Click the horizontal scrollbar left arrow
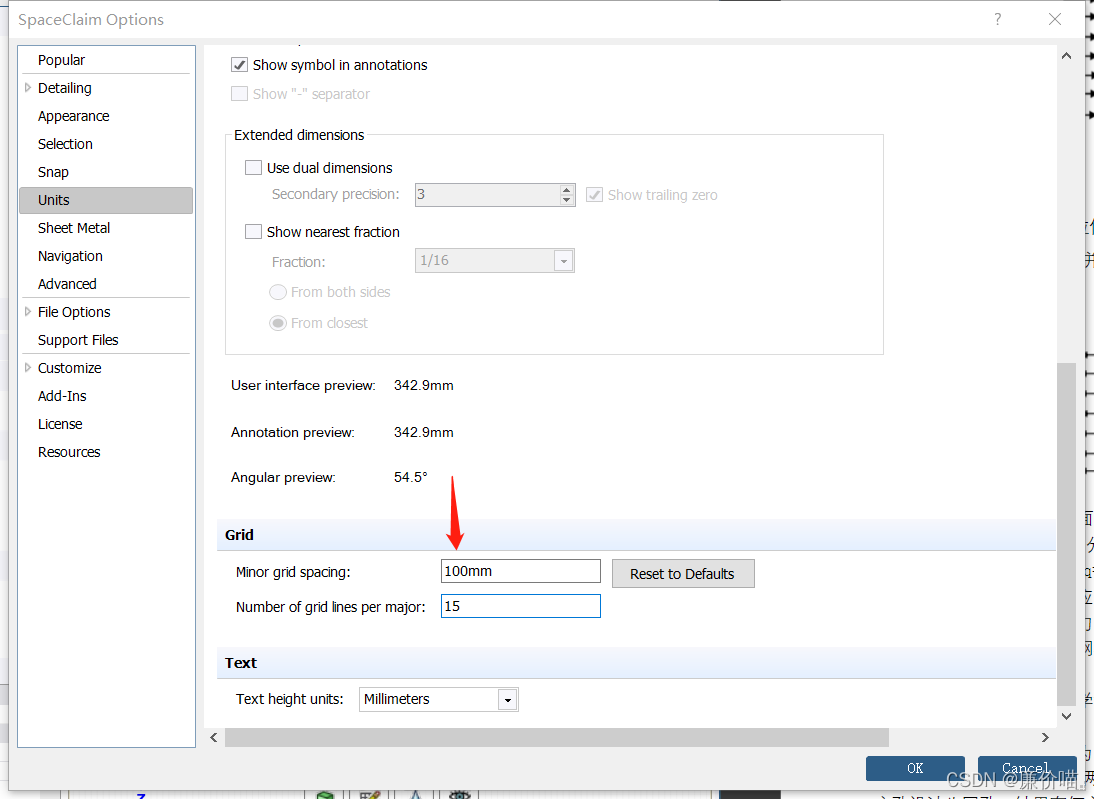The image size is (1094, 799). click(213, 737)
